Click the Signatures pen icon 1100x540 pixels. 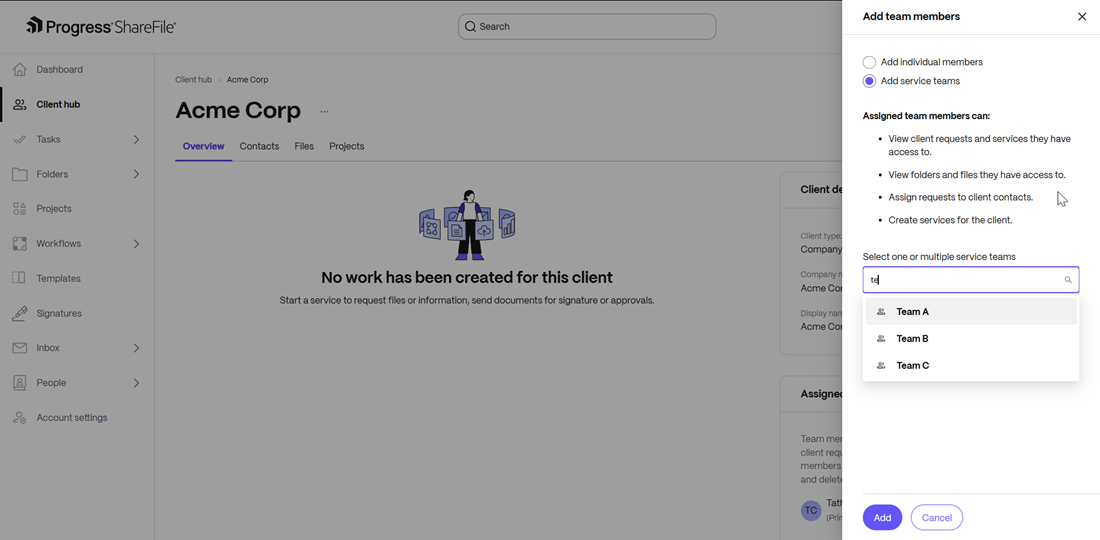click(19, 313)
